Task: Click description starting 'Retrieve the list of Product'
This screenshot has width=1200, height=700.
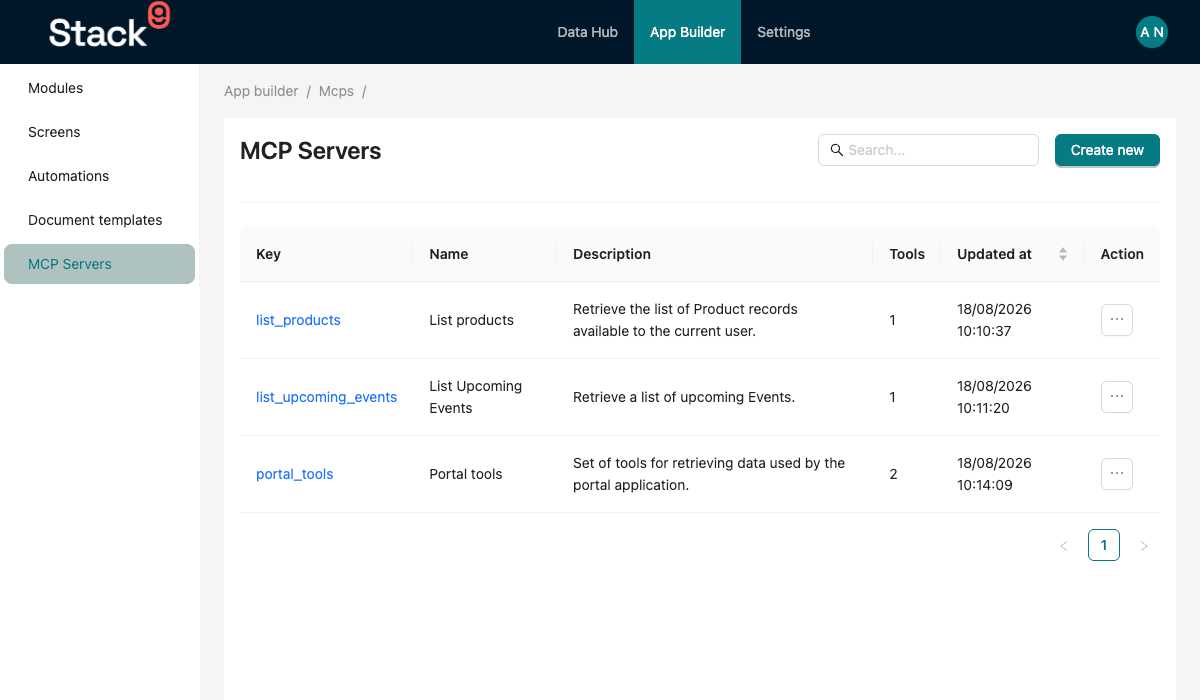Action: [x=686, y=320]
